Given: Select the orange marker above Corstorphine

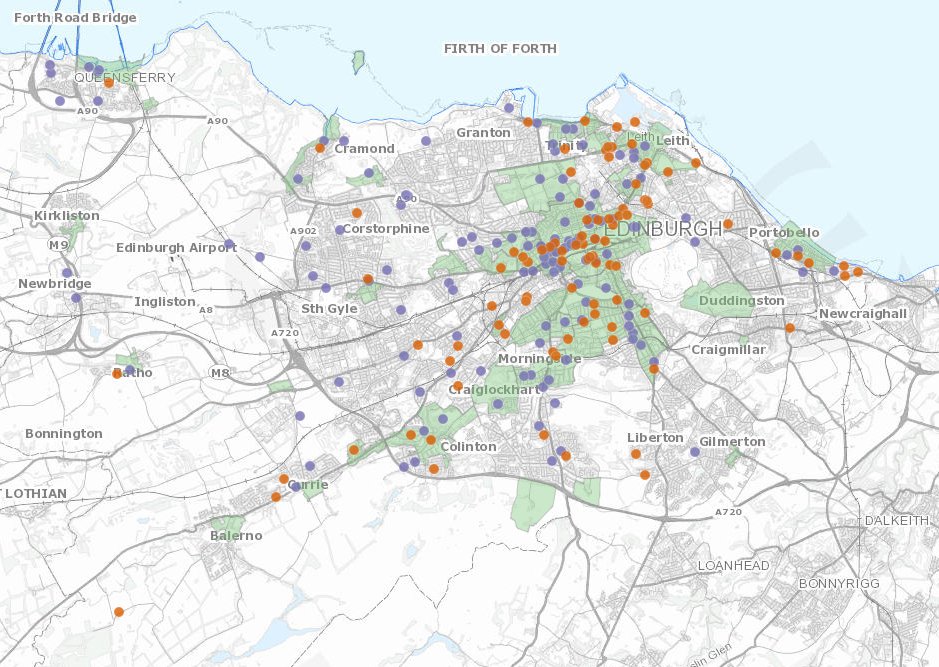Looking at the screenshot, I should point(356,213).
